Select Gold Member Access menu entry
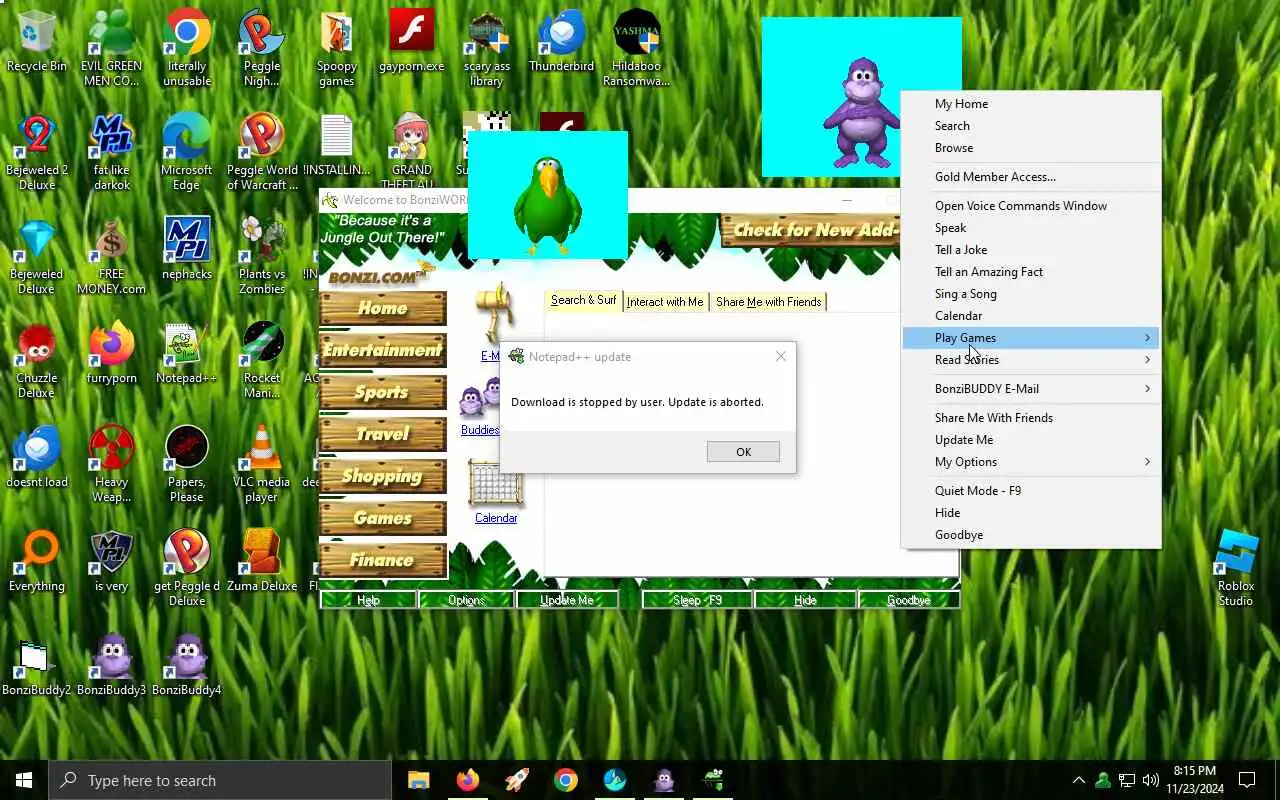Image resolution: width=1280 pixels, height=800 pixels. [x=1031, y=177]
